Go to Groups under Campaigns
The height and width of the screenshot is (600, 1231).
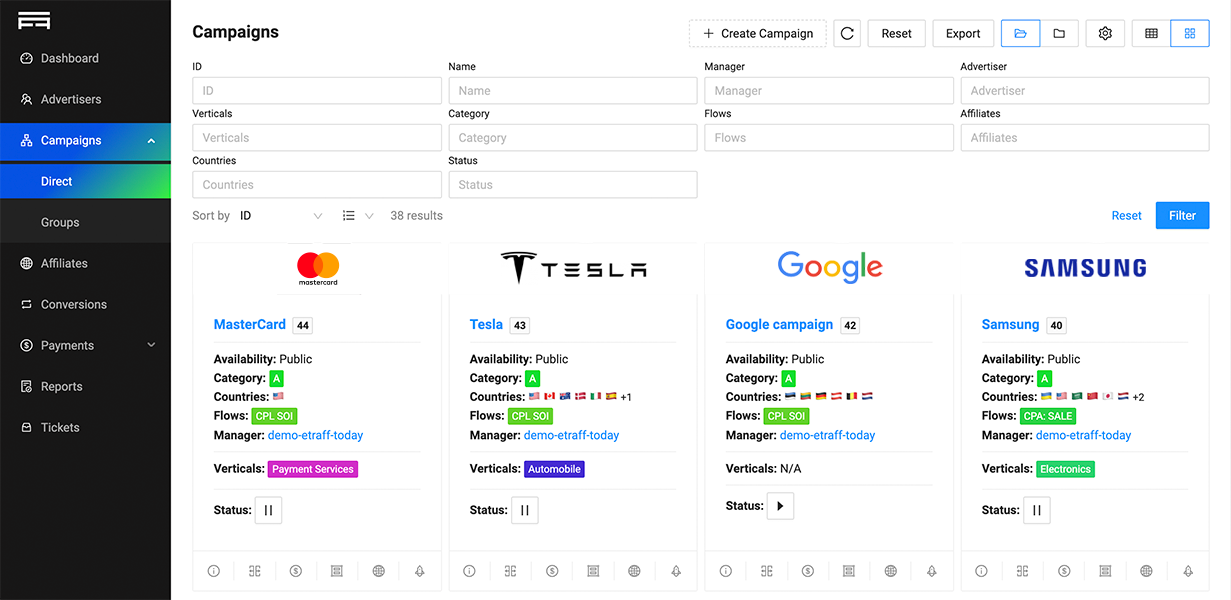pos(60,222)
